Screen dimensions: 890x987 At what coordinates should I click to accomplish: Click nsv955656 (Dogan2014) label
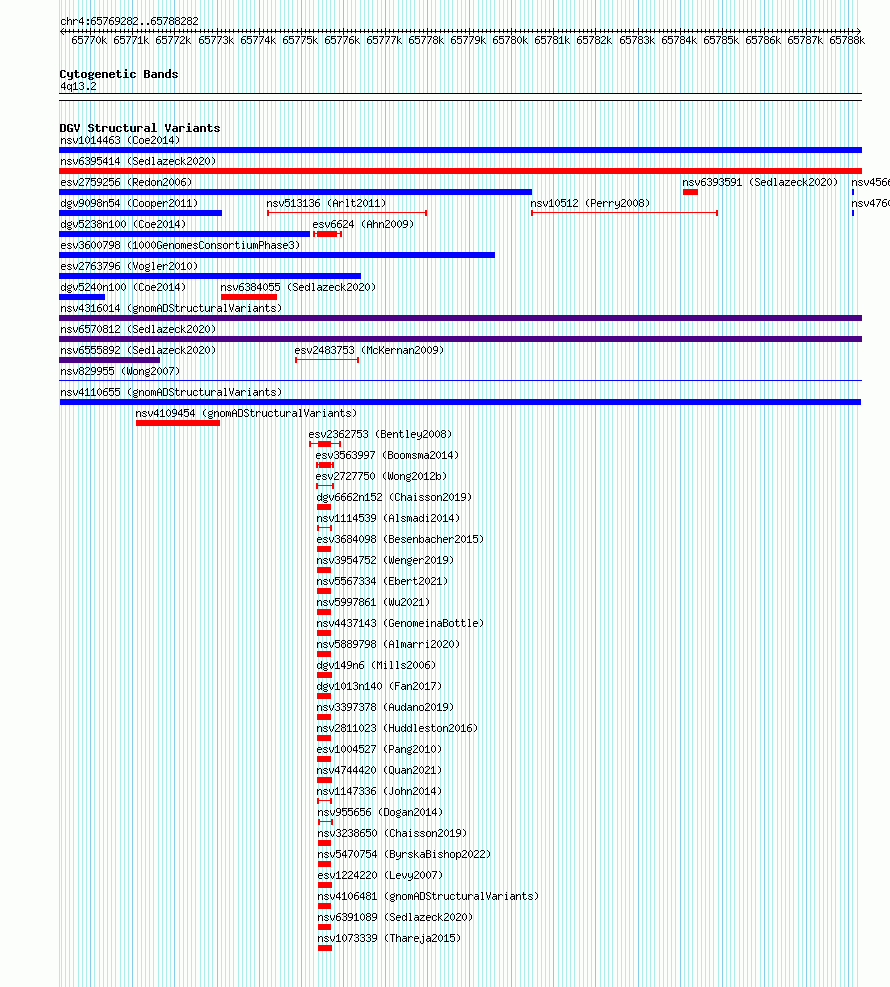(x=380, y=813)
